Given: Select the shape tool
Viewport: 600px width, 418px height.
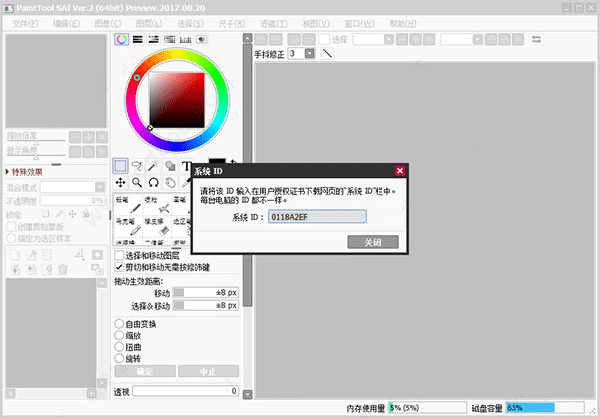Looking at the screenshot, I should pyautogui.click(x=170, y=166).
